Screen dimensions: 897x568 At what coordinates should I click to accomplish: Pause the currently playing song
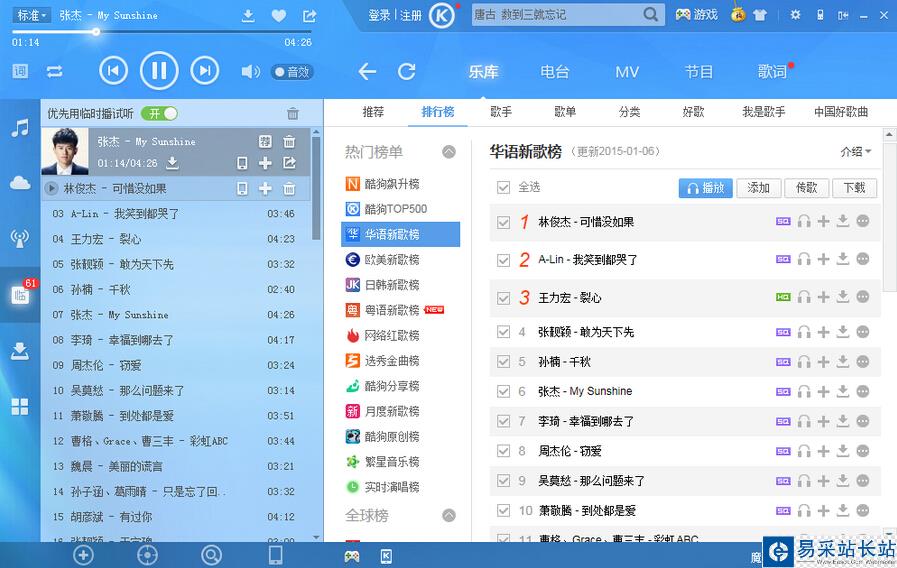(x=159, y=71)
